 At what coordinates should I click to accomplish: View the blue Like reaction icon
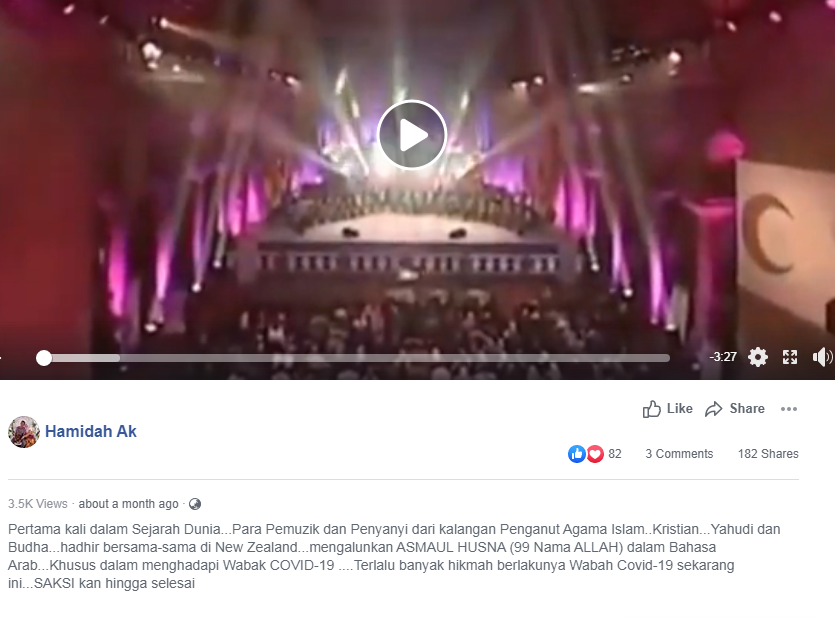click(x=577, y=454)
